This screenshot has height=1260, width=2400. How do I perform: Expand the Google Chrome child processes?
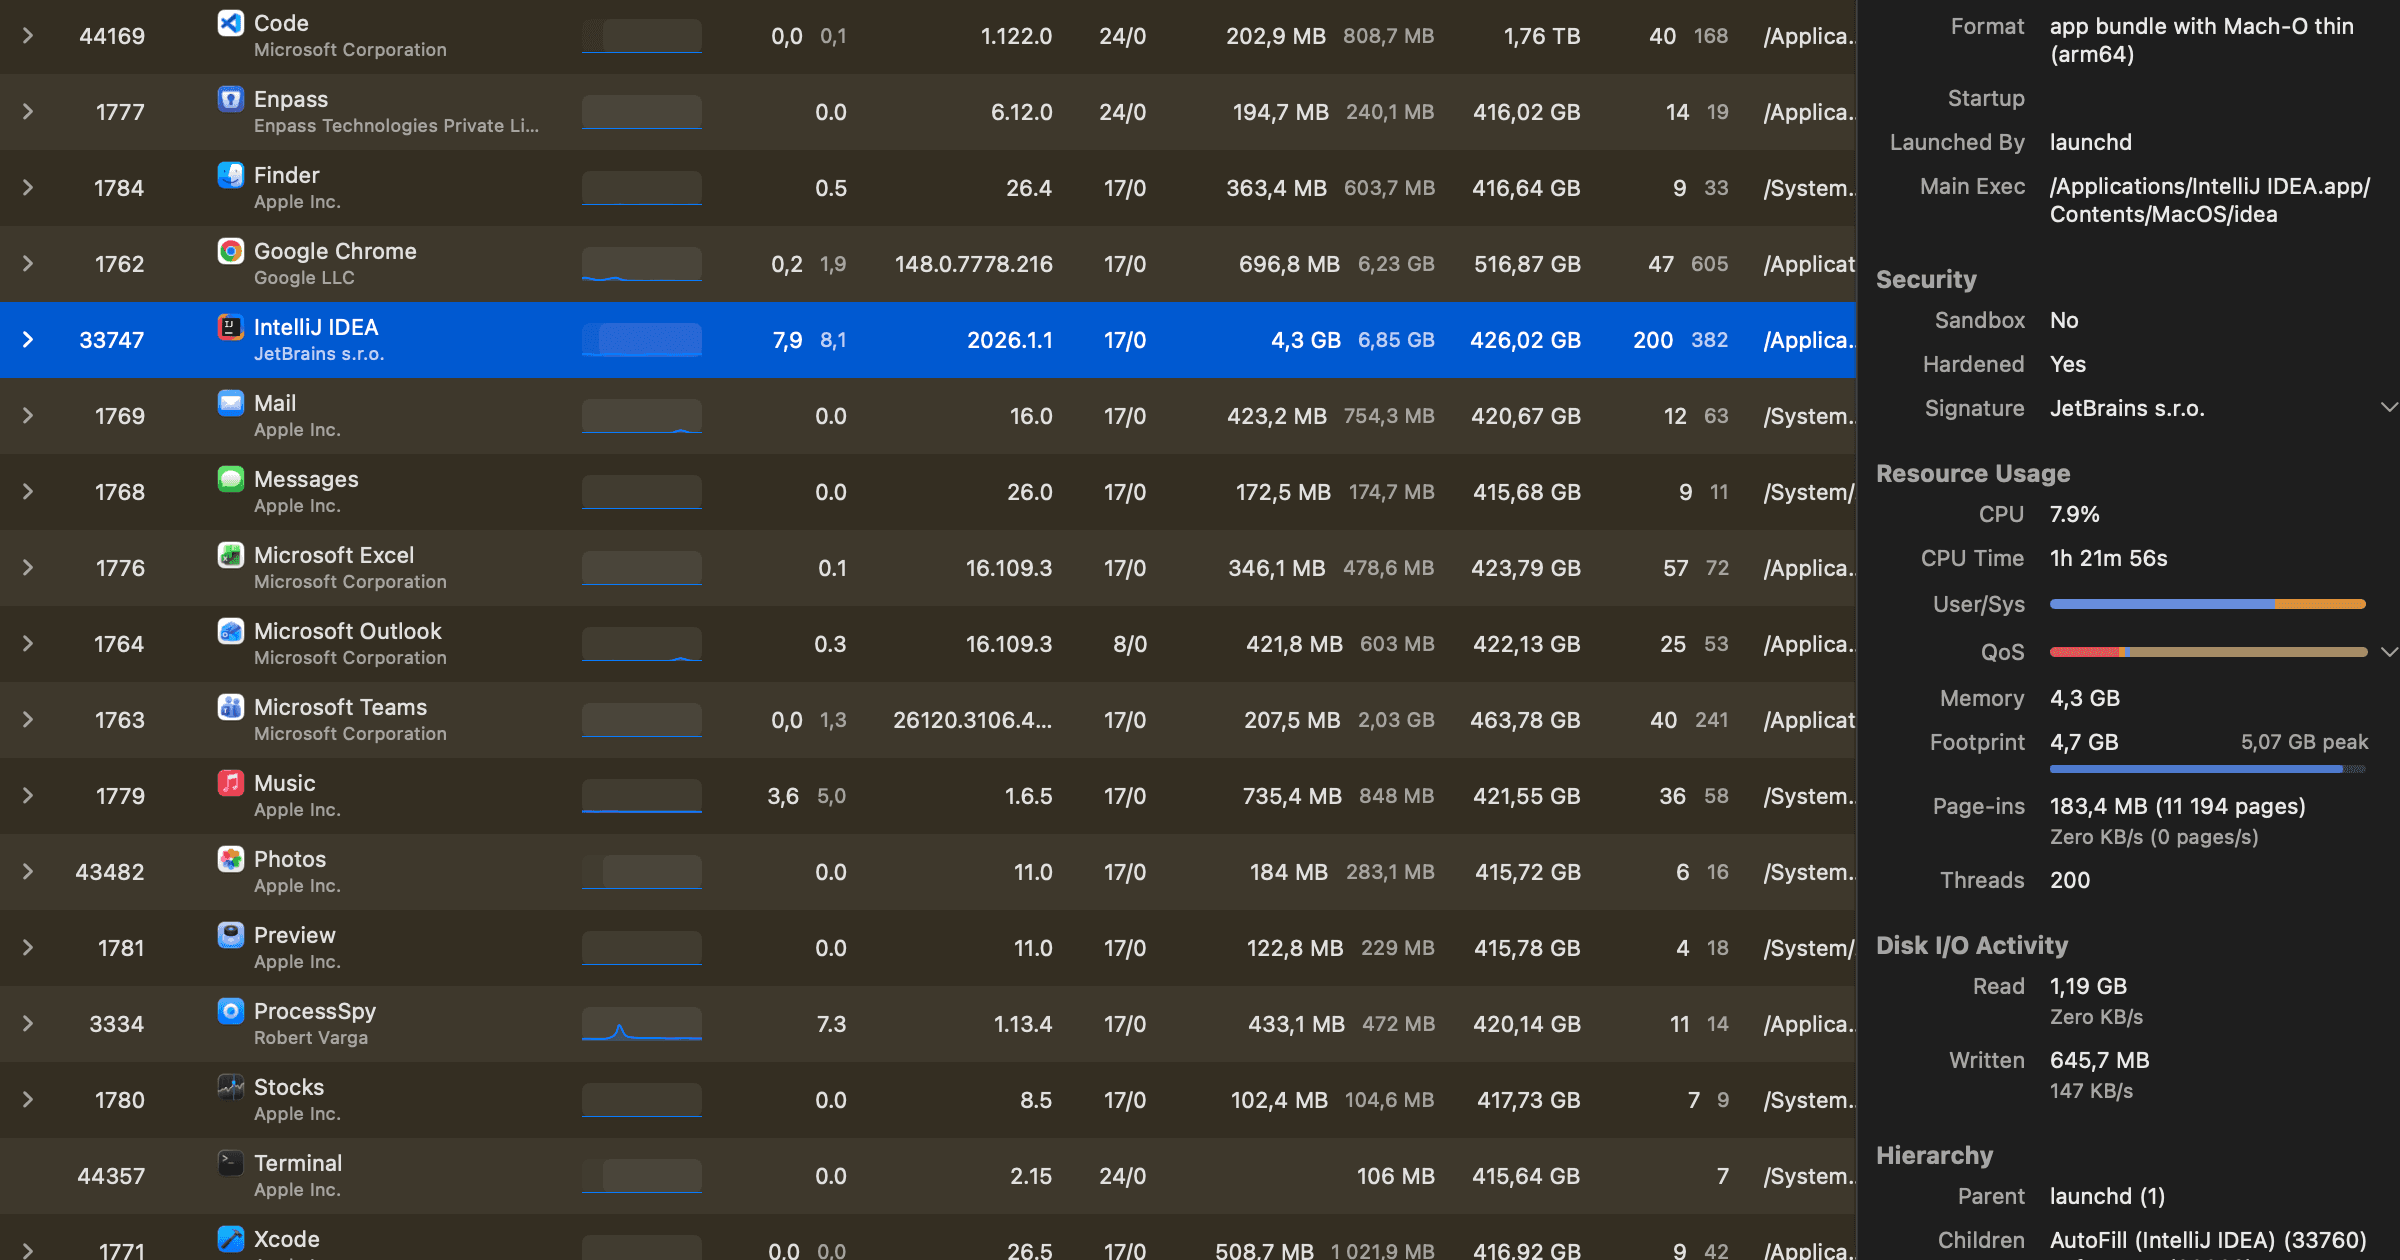point(28,264)
